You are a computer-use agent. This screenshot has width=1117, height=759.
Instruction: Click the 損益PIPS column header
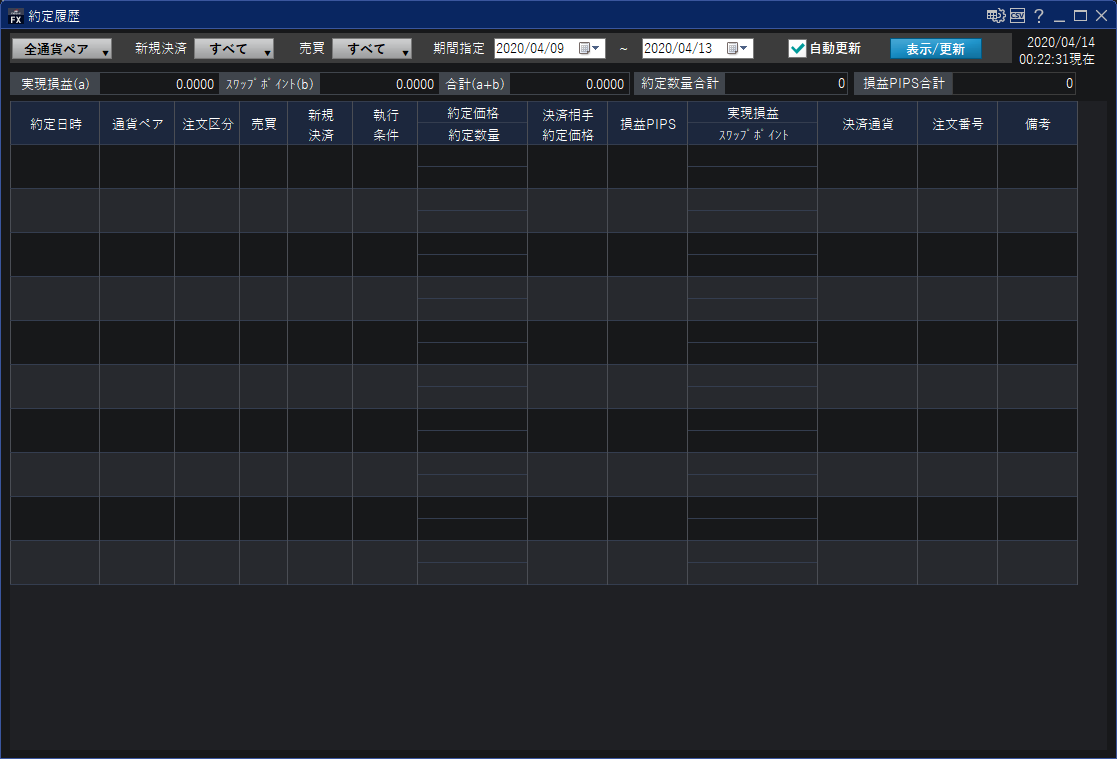click(647, 124)
